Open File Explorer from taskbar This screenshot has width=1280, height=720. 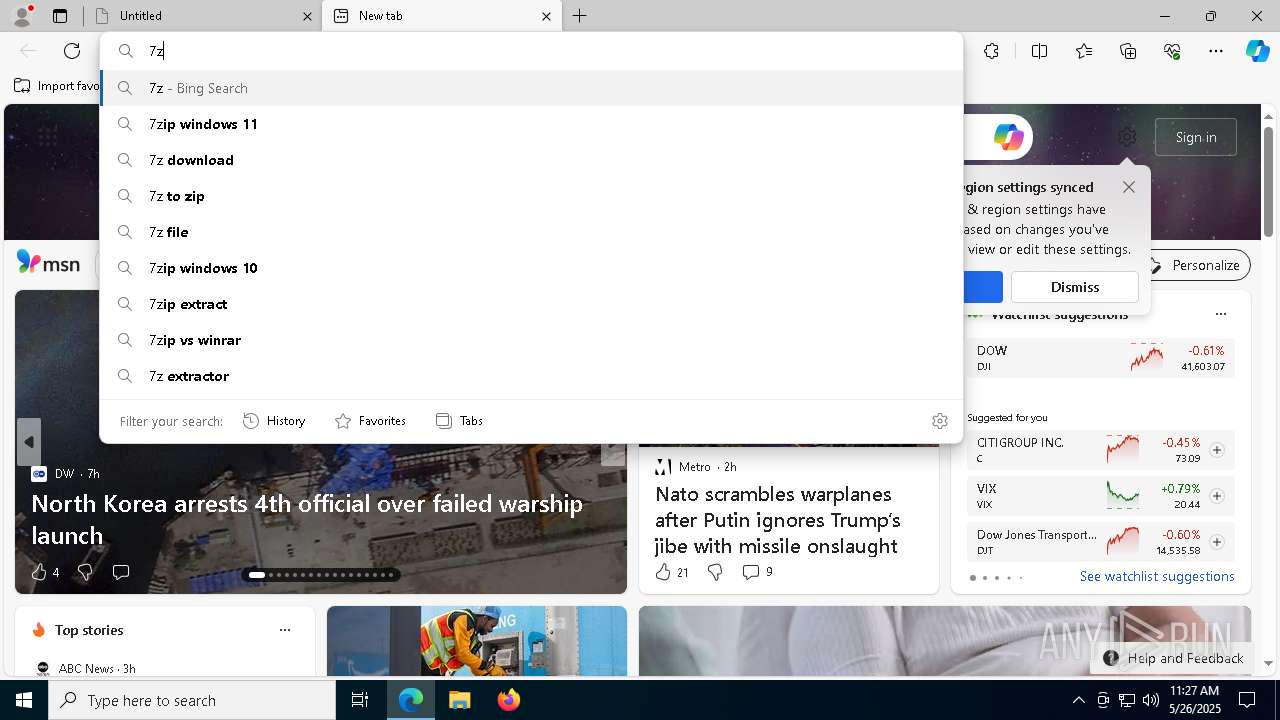coord(459,700)
